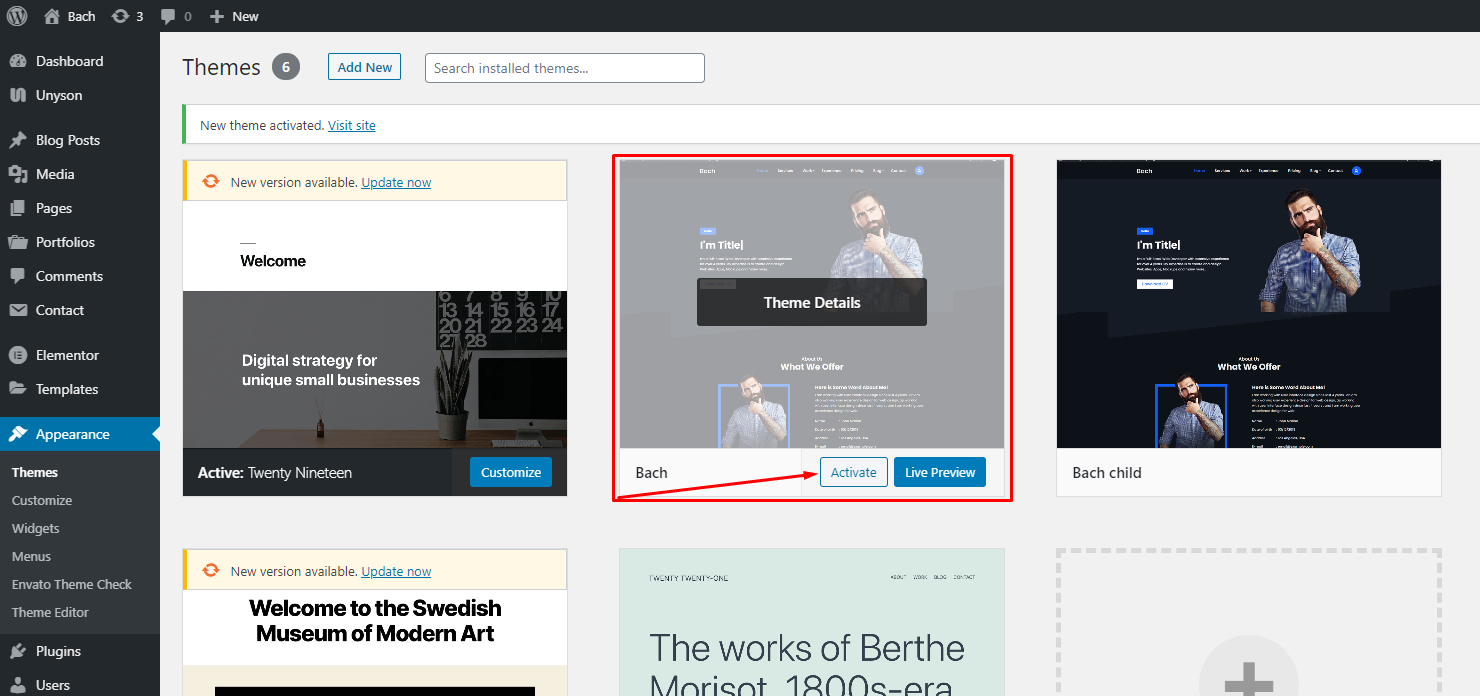Customize the active Twenty Nineteen theme
The width and height of the screenshot is (1480, 696).
click(x=511, y=472)
